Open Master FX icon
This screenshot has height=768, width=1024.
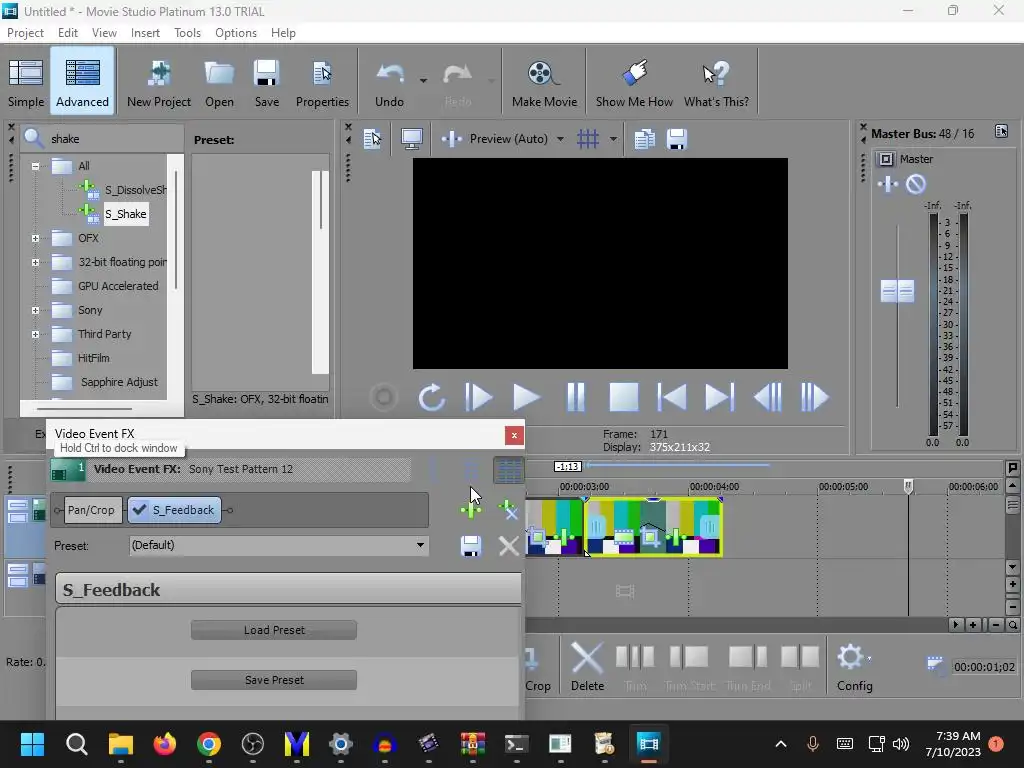[888, 184]
